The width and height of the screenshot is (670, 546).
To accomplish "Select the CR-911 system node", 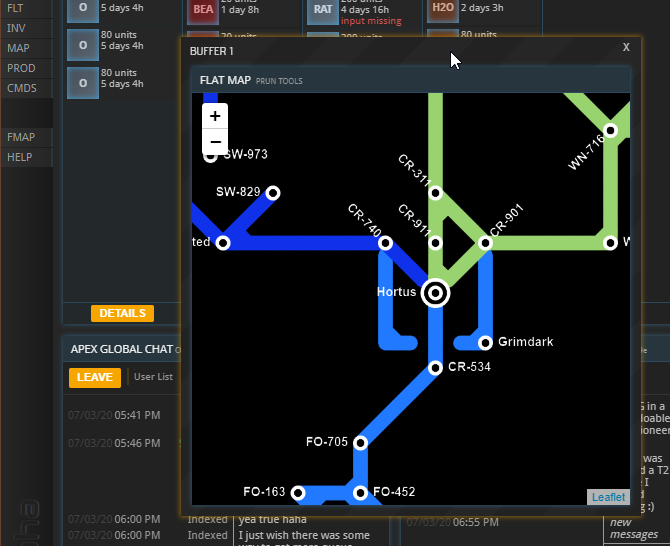I will [435, 243].
